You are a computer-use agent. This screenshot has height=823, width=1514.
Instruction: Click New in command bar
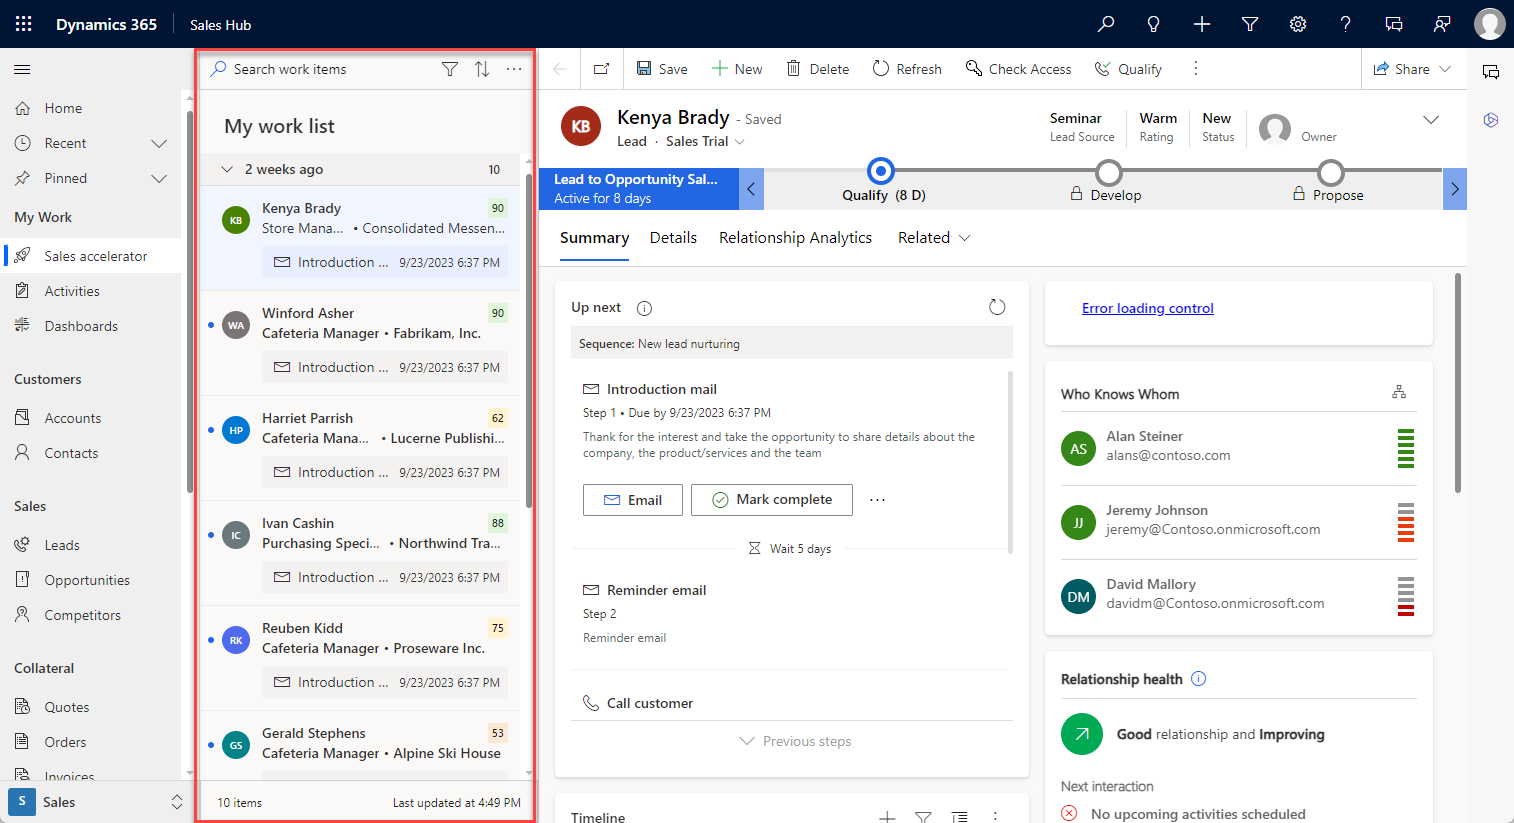(737, 69)
